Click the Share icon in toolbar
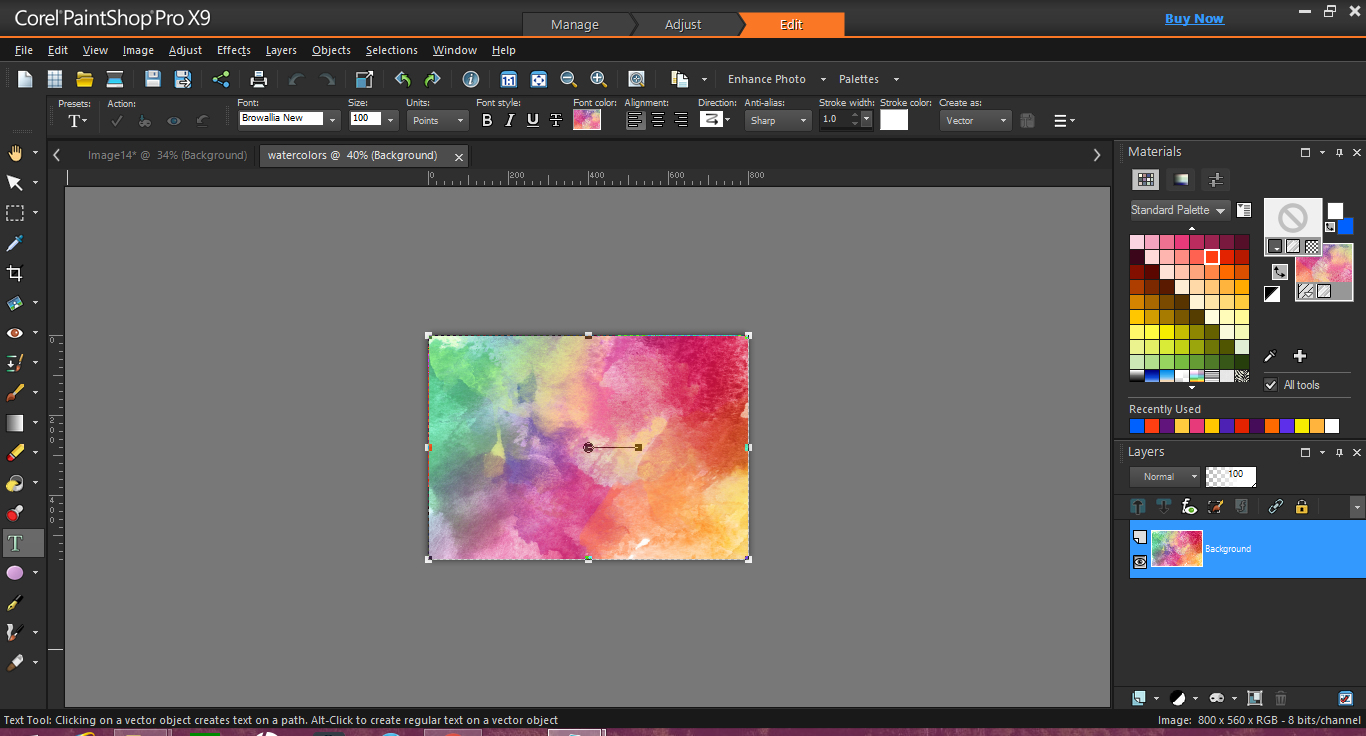1366x736 pixels. coord(221,79)
